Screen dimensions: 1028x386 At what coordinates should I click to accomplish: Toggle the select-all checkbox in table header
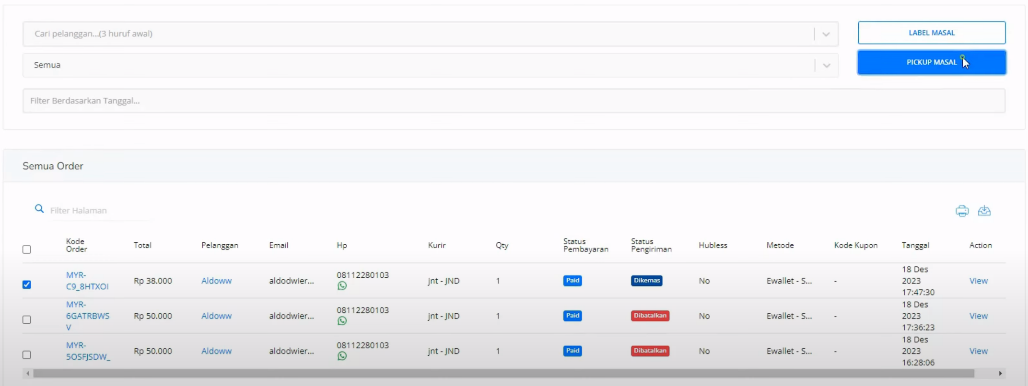(x=27, y=250)
